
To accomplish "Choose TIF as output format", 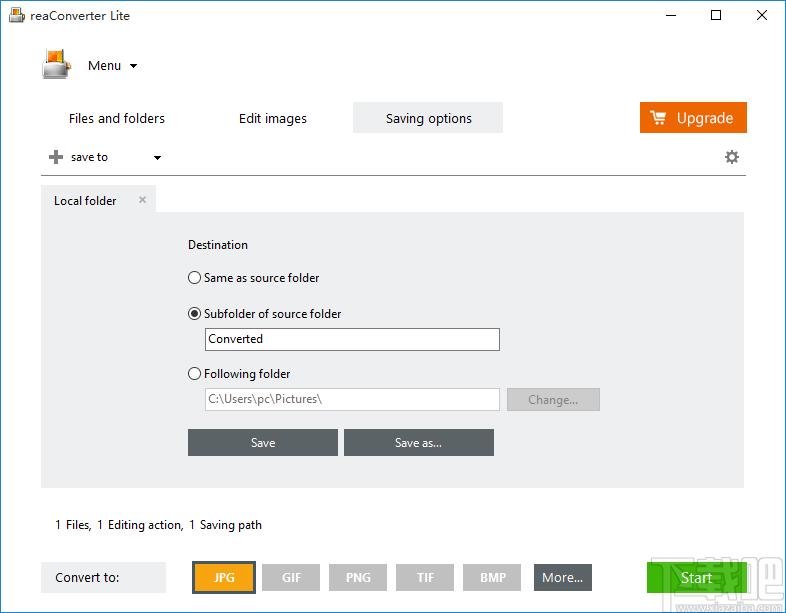I will (x=425, y=577).
